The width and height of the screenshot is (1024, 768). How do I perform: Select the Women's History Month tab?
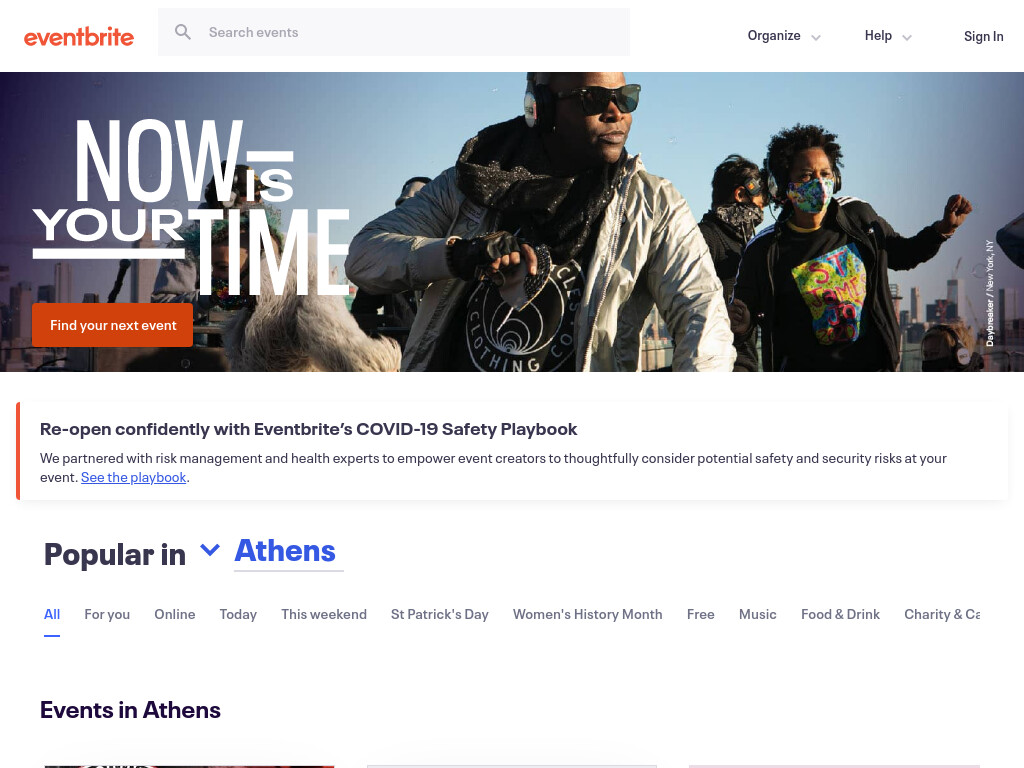click(x=587, y=615)
